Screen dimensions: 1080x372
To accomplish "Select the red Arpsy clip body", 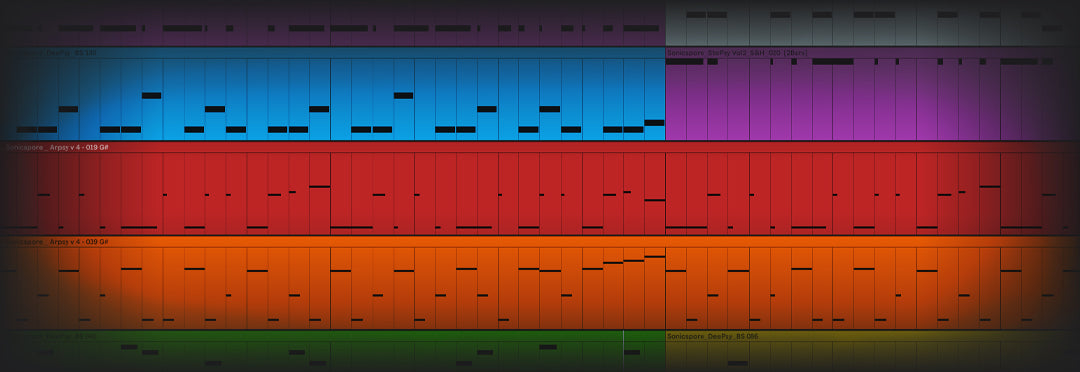I will click(540, 194).
